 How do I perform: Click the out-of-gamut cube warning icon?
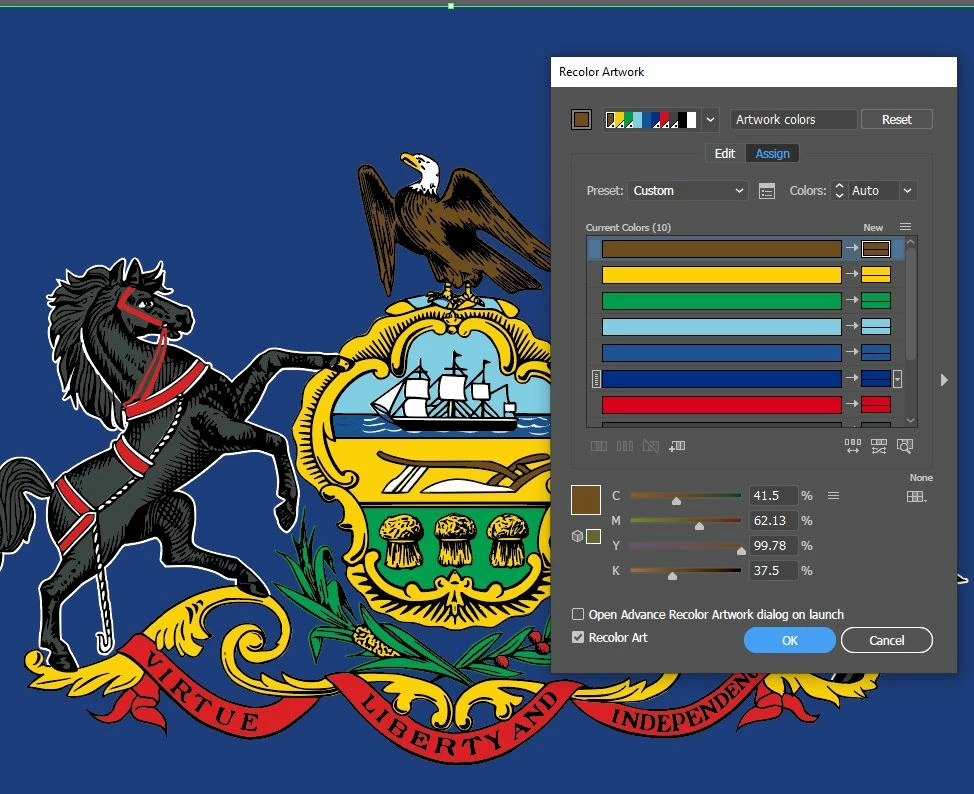point(577,536)
